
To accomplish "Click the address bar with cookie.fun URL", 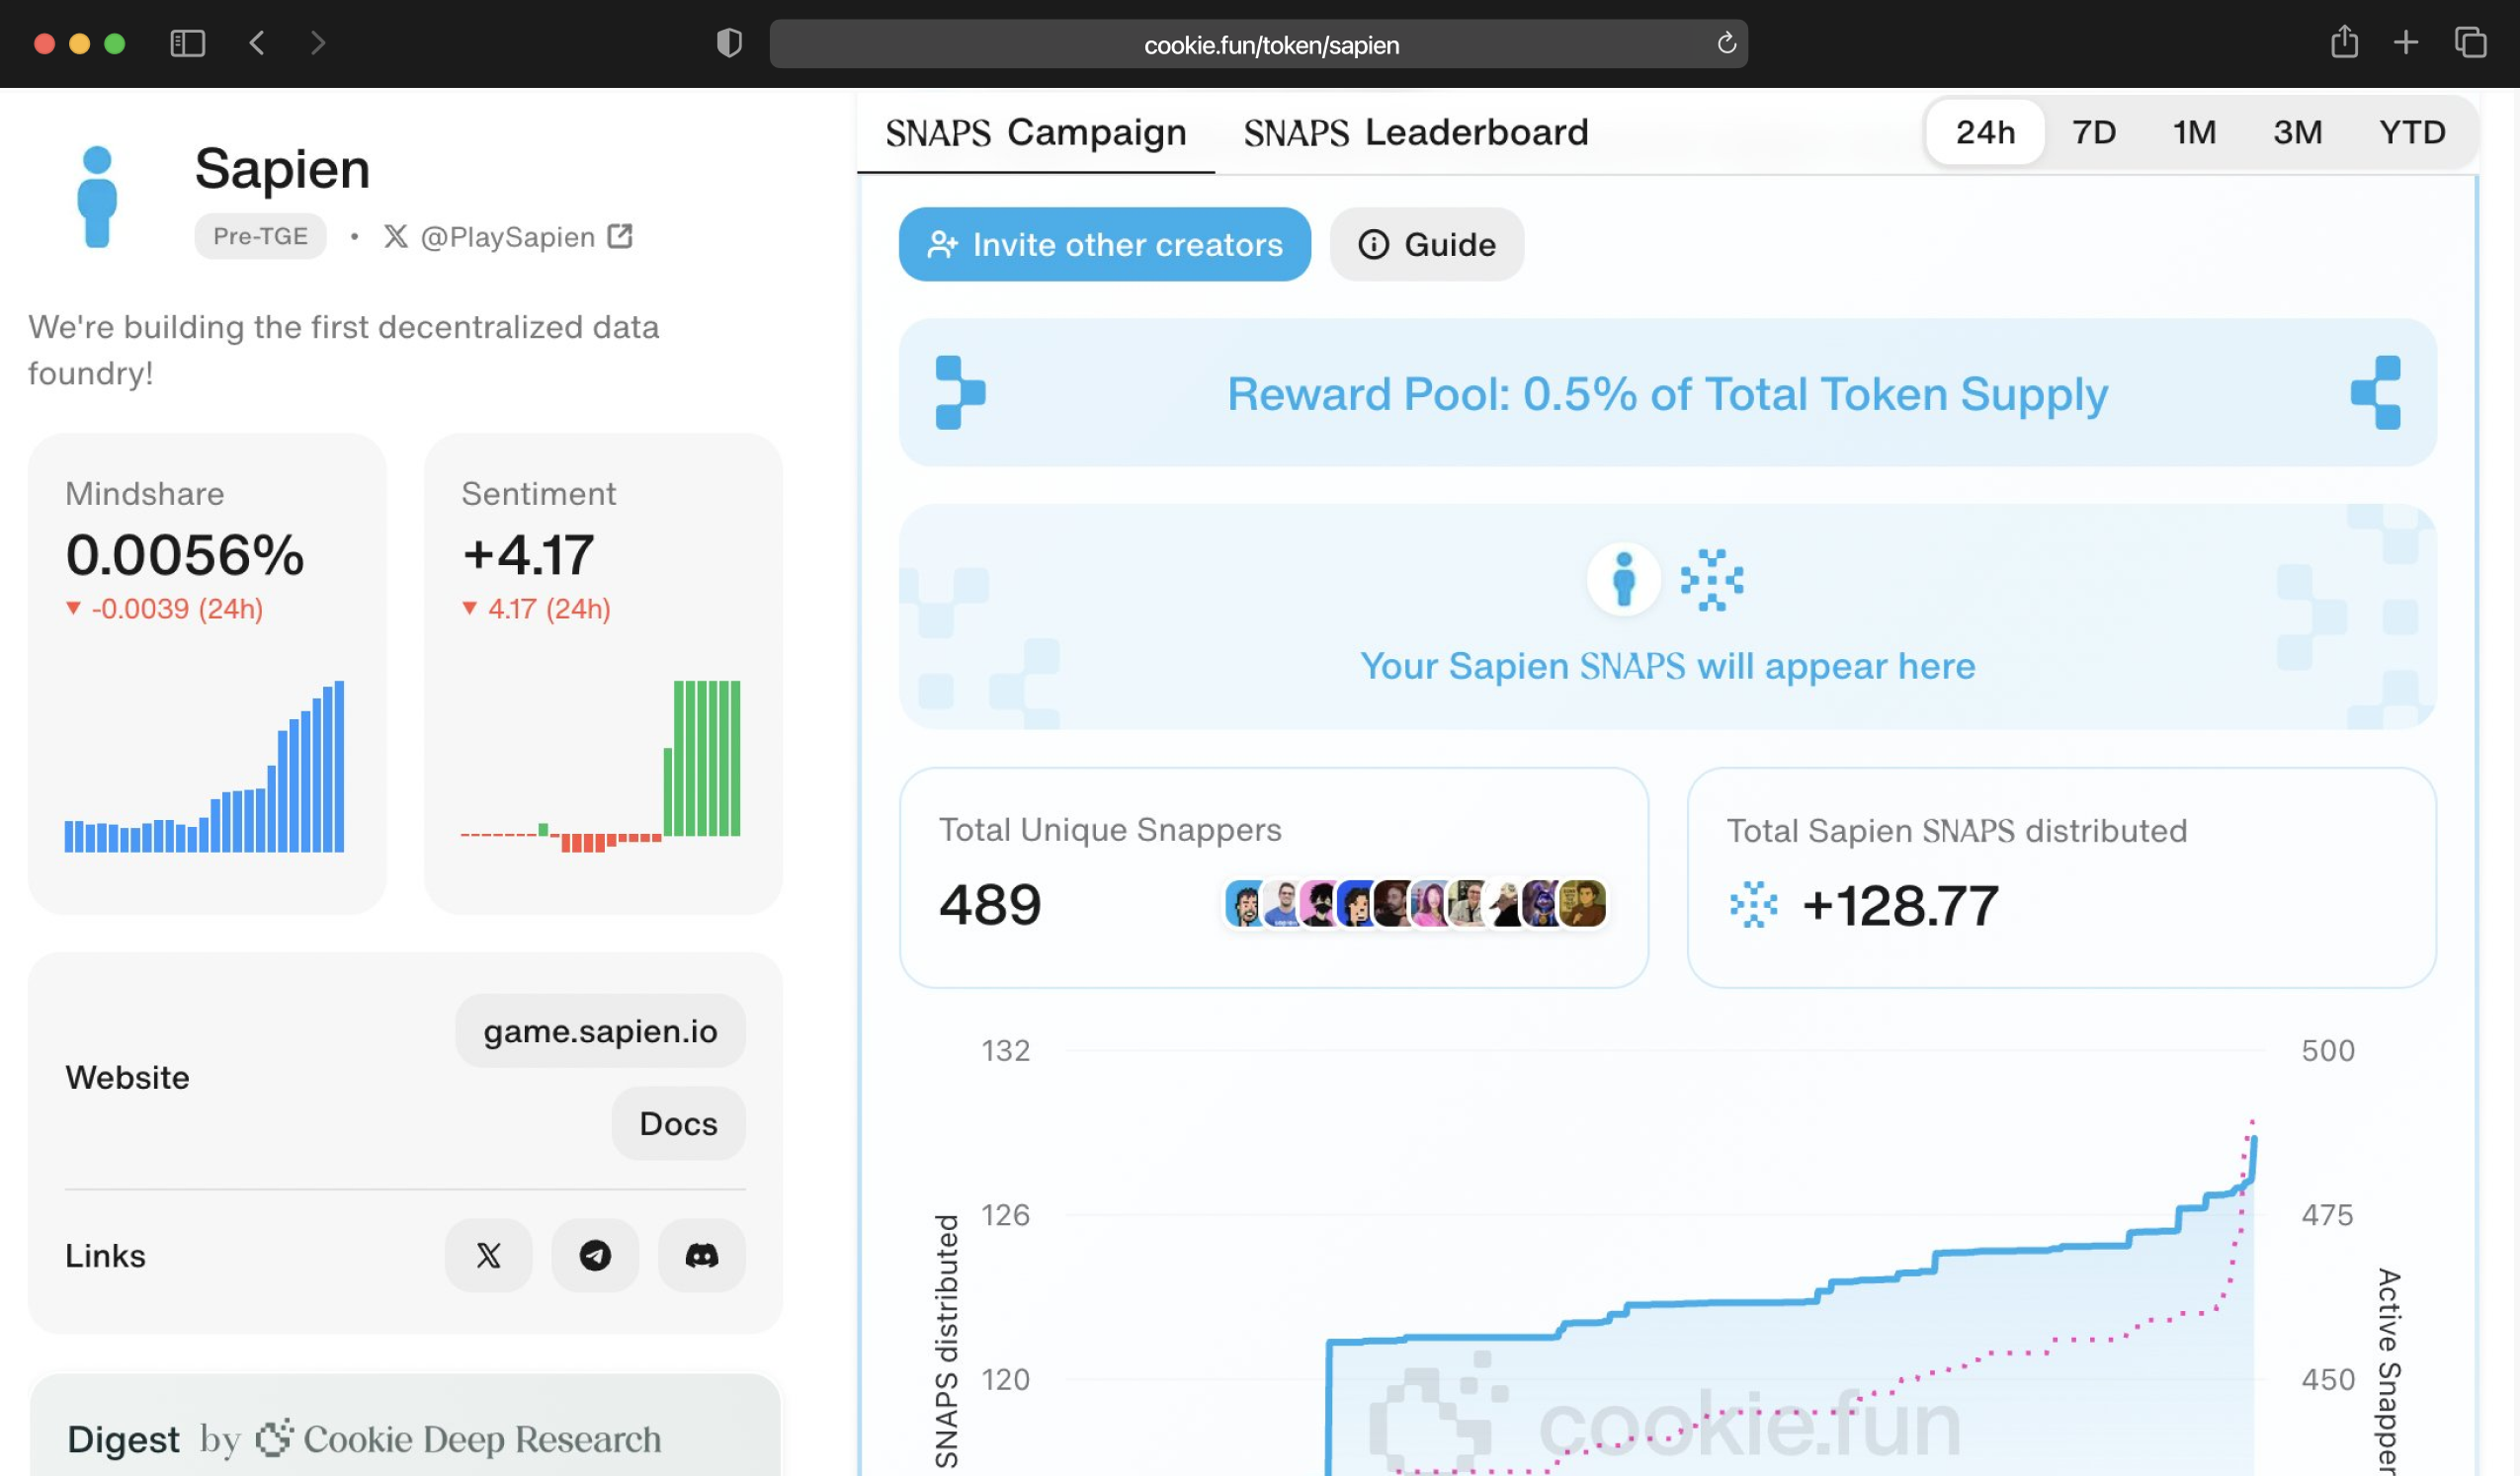I will click(1270, 44).
